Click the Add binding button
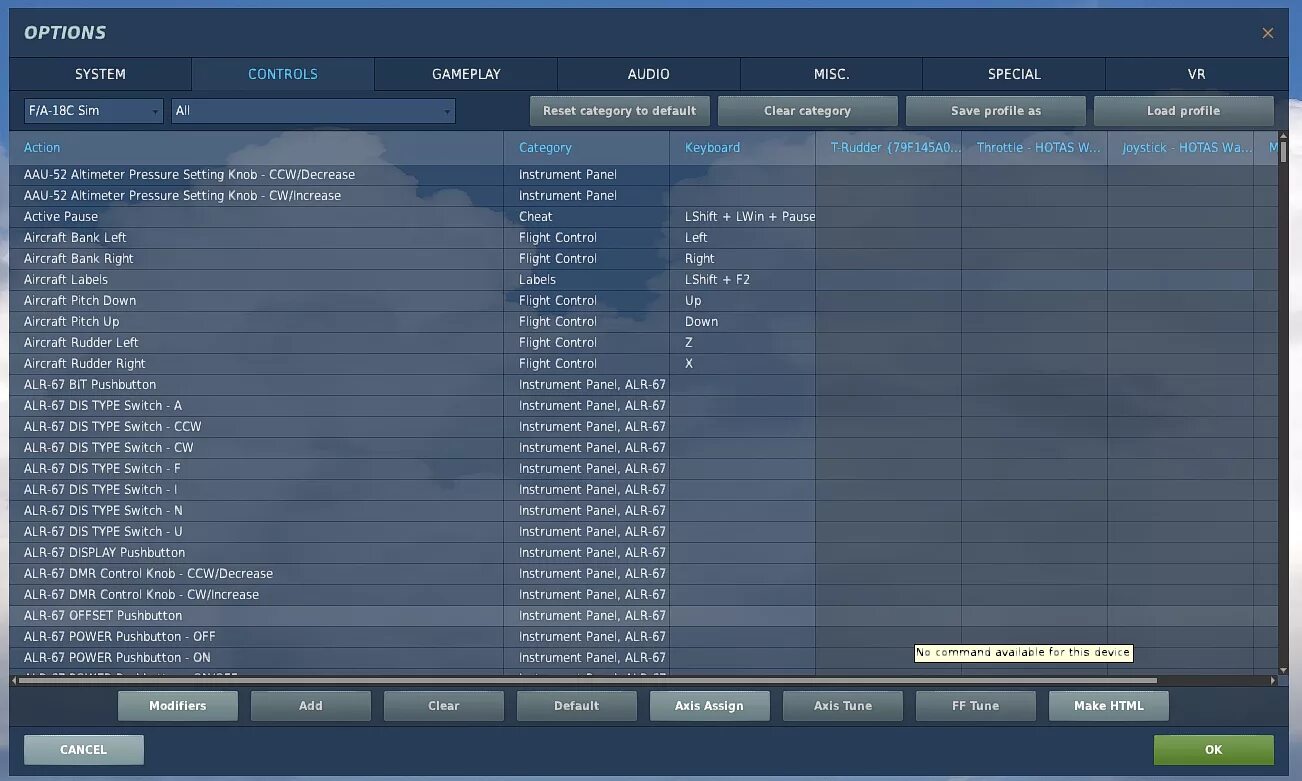Viewport: 1302px width, 781px height. click(310, 705)
